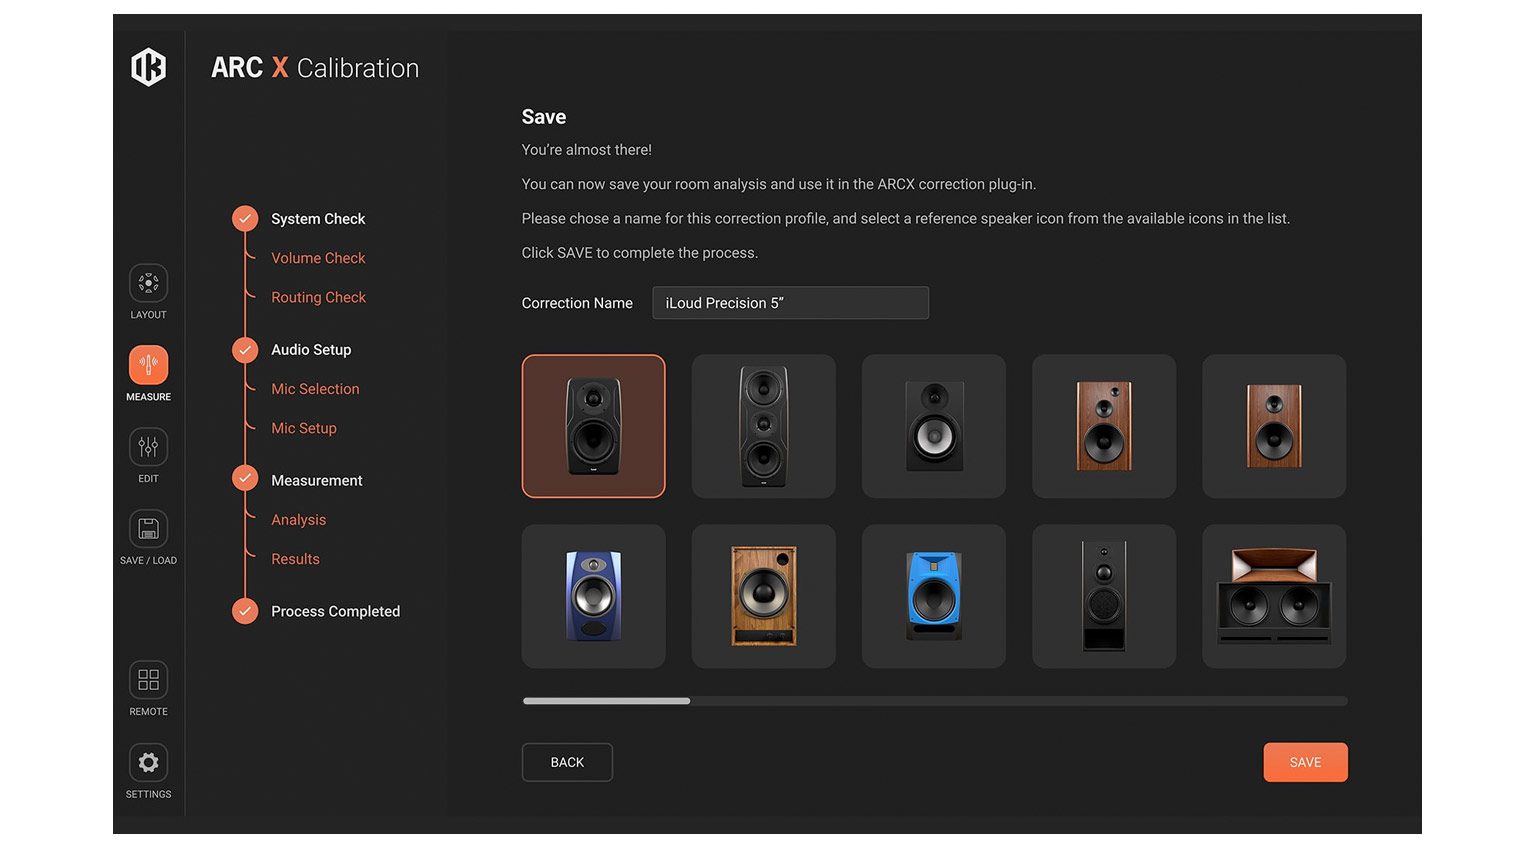Click the 'You're almost there!' text
1540x850 pixels.
(586, 150)
